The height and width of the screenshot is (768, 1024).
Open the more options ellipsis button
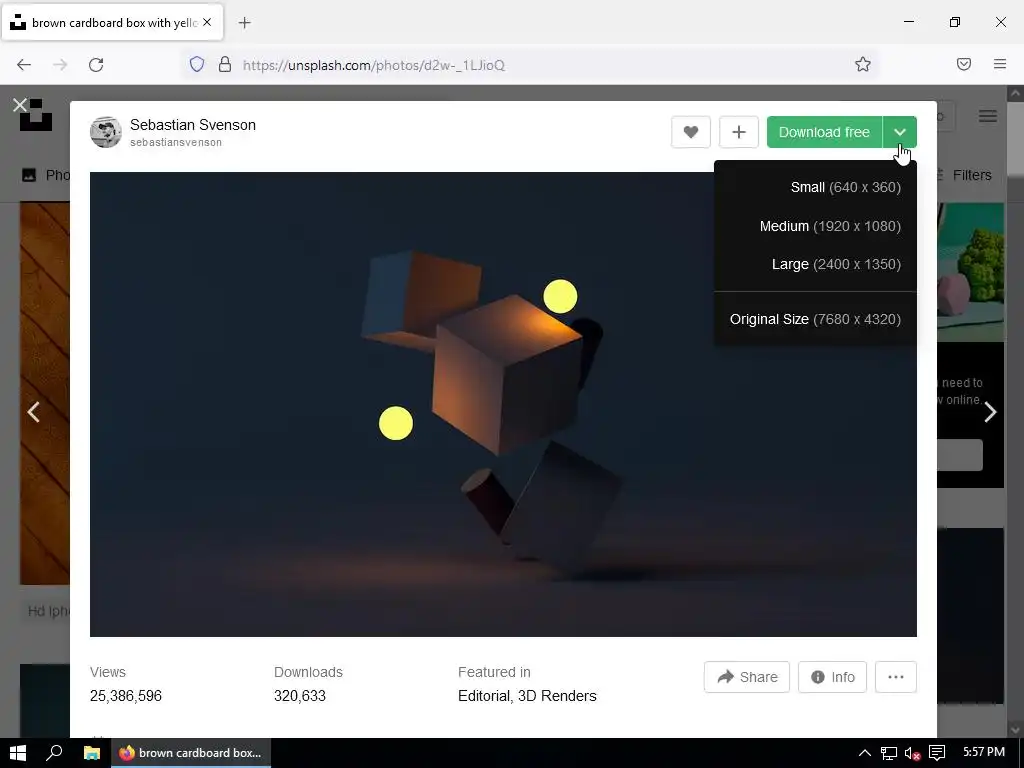point(895,677)
